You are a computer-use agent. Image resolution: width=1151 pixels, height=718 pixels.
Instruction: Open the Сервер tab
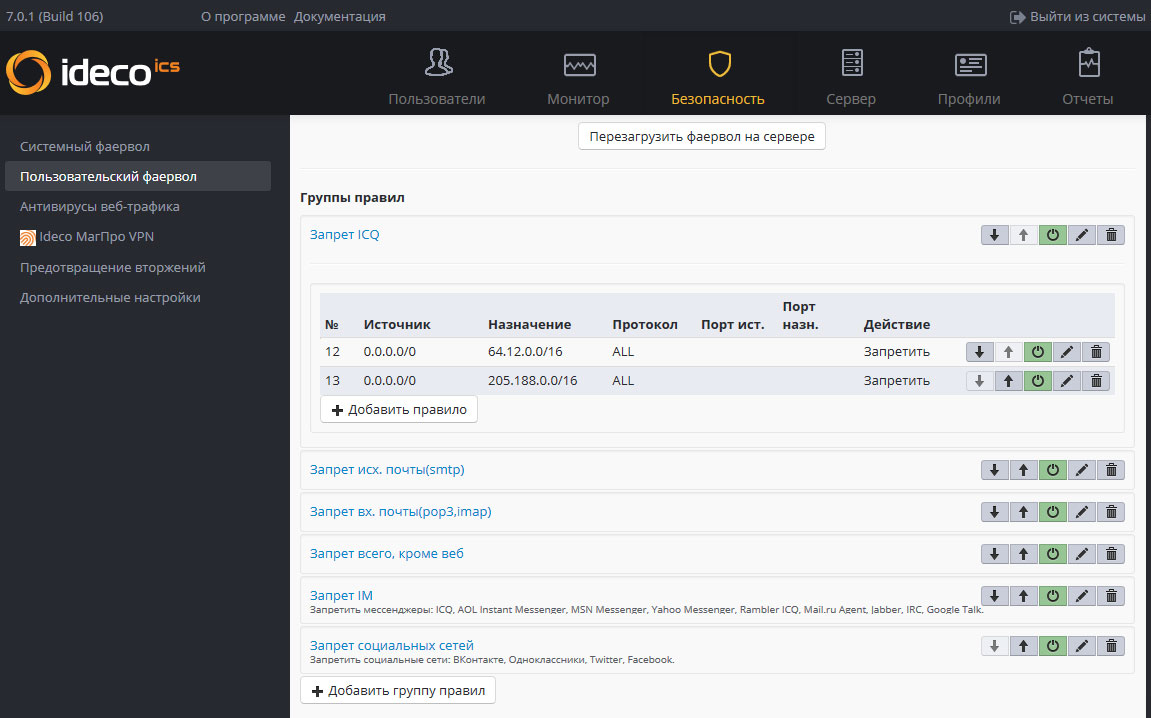point(851,77)
